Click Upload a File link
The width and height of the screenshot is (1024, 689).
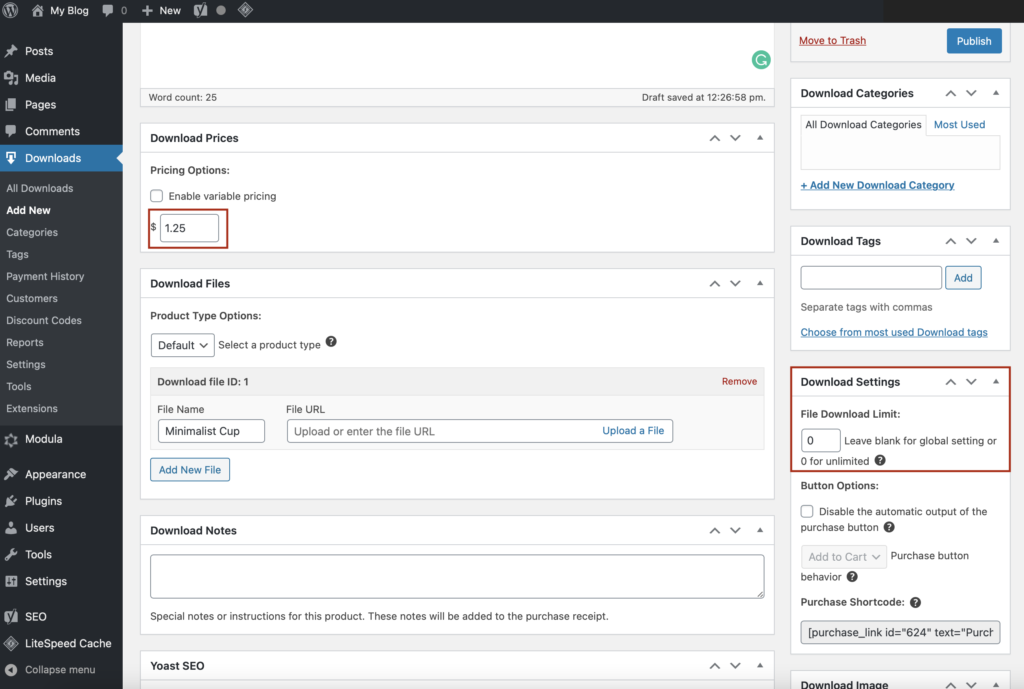[633, 431]
